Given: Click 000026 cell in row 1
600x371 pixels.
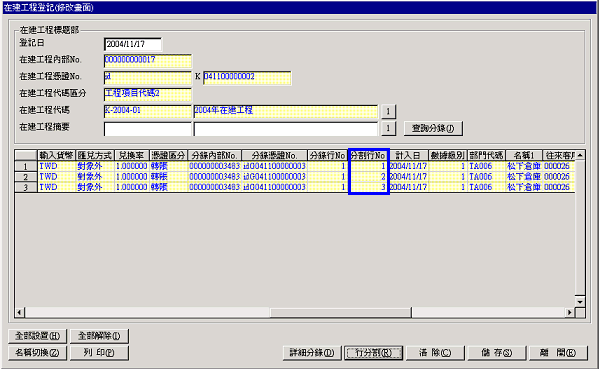Looking at the screenshot, I should (x=559, y=166).
